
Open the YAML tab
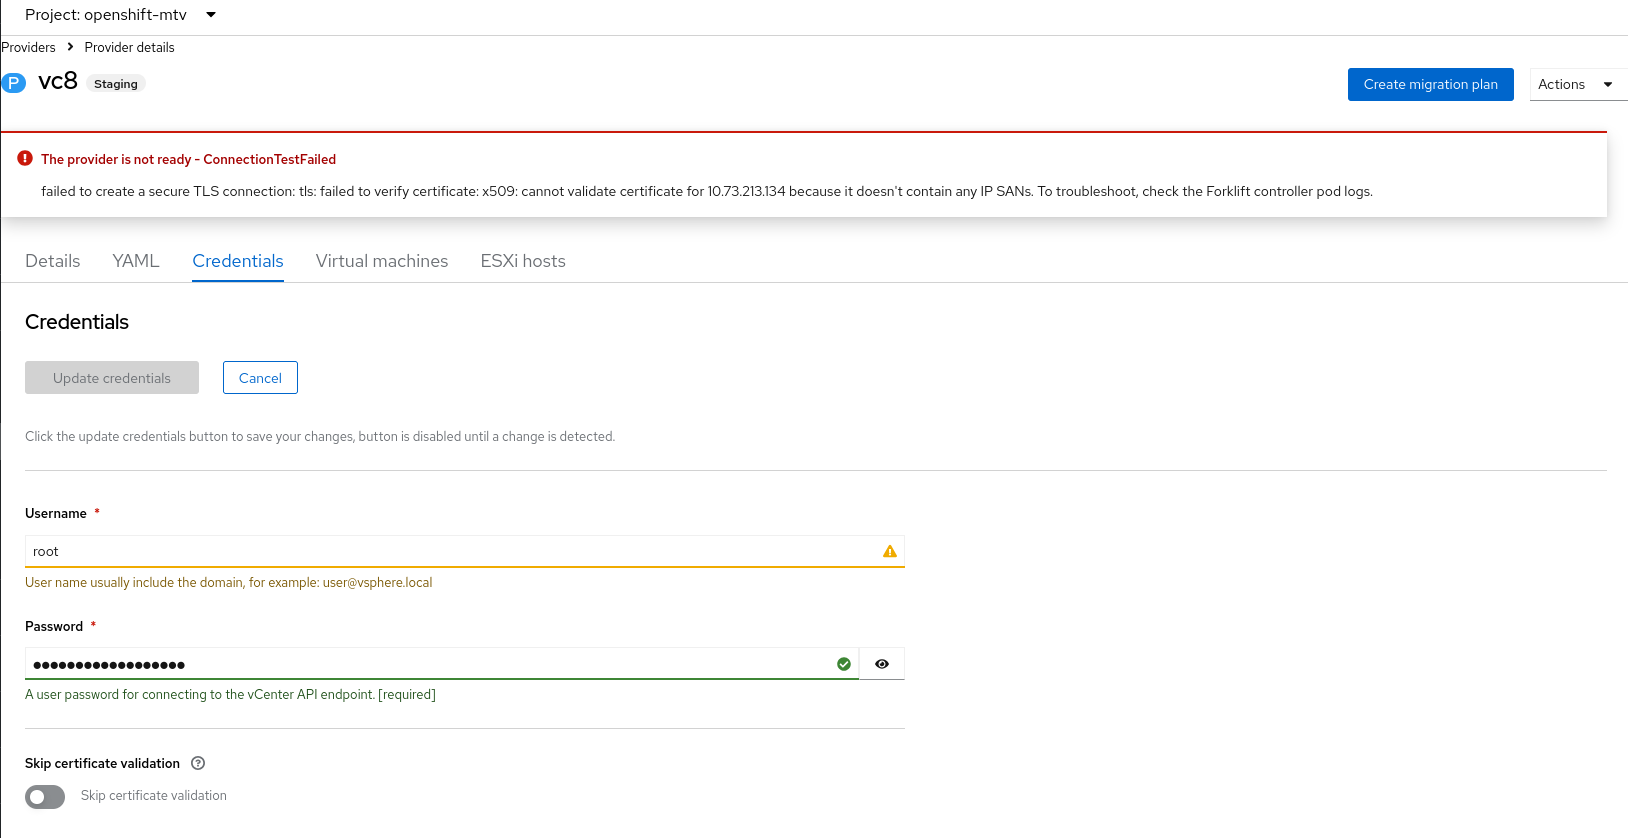click(x=136, y=261)
